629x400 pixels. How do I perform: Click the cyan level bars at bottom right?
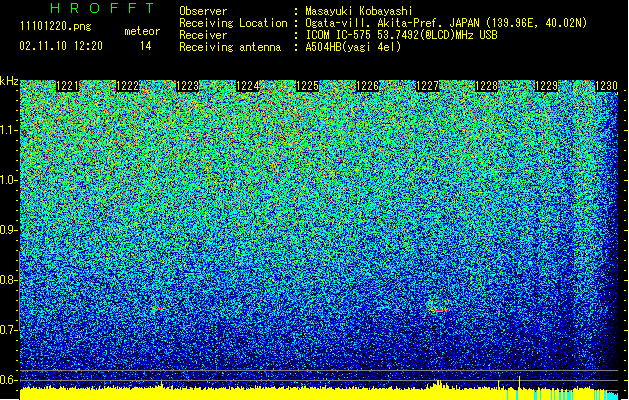(x=564, y=394)
